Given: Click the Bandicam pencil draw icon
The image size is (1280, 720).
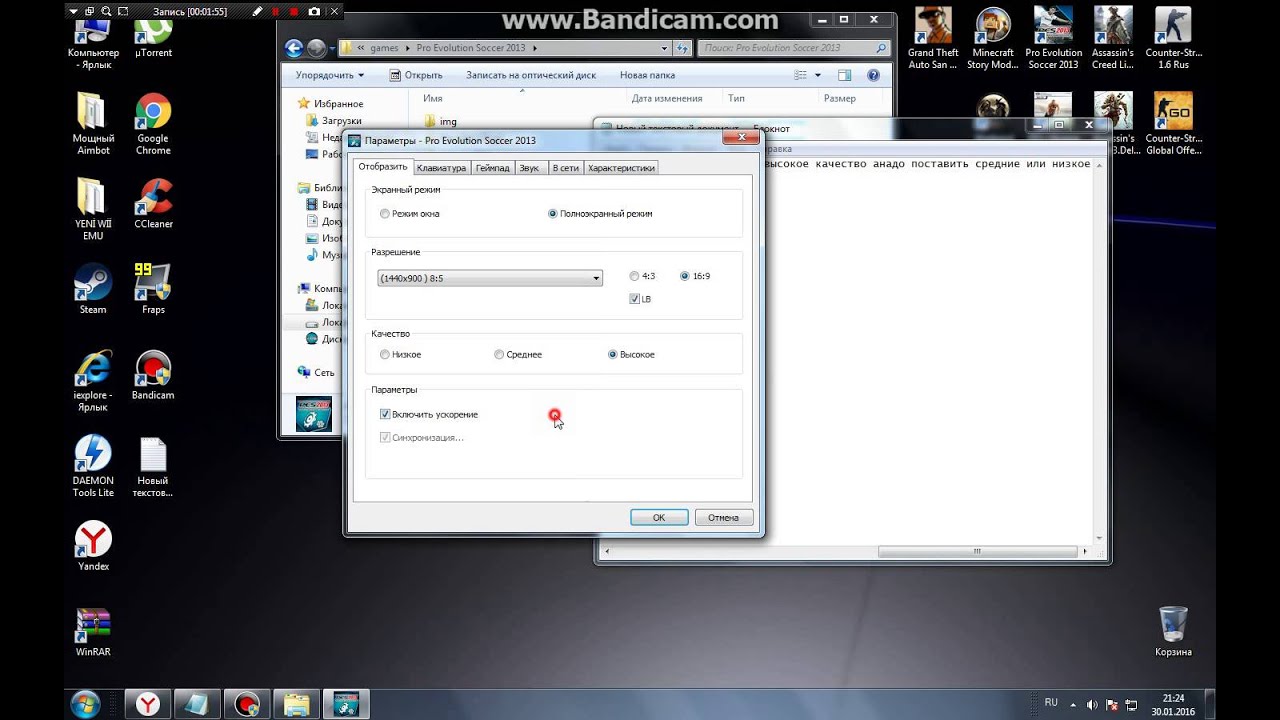Looking at the screenshot, I should pyautogui.click(x=257, y=12).
